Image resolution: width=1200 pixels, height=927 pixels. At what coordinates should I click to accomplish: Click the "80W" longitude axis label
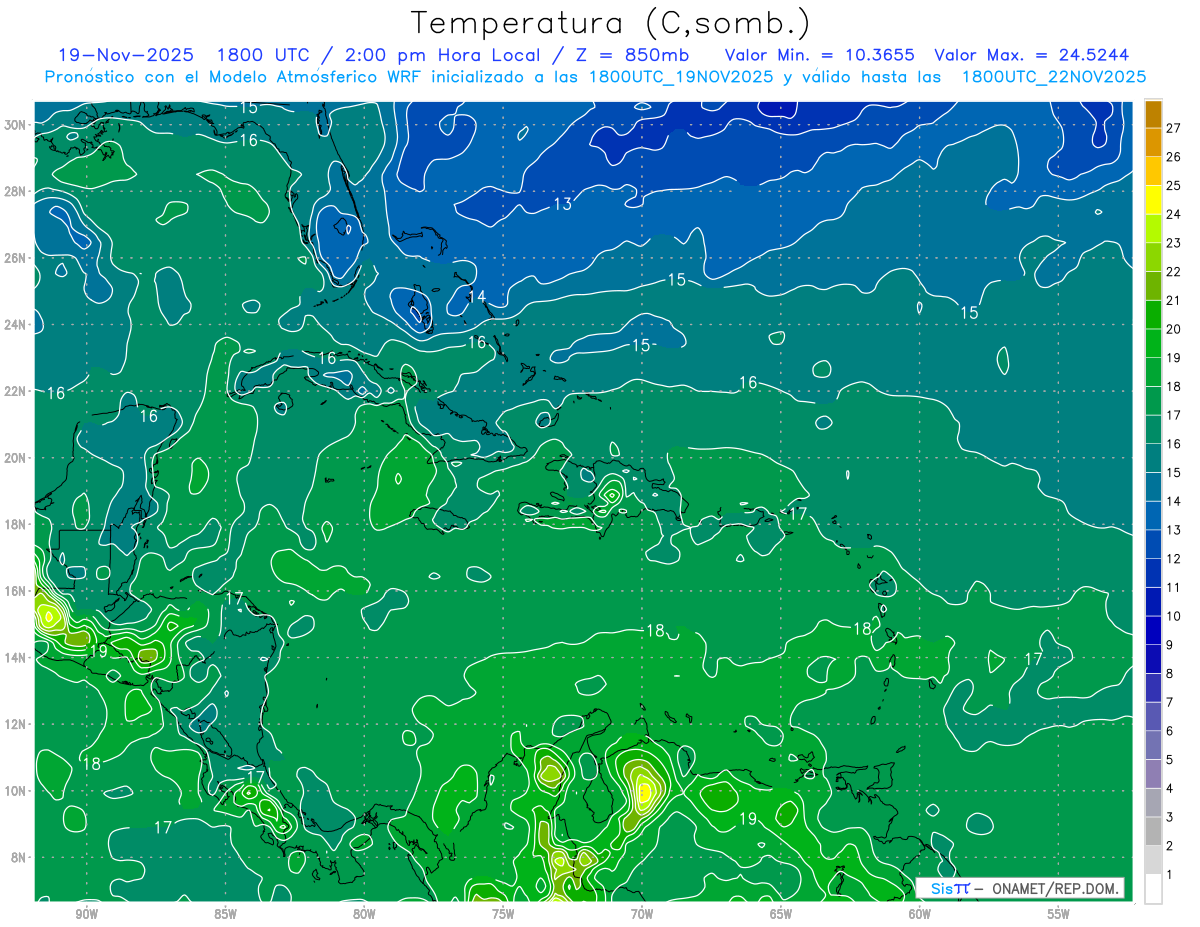[364, 914]
